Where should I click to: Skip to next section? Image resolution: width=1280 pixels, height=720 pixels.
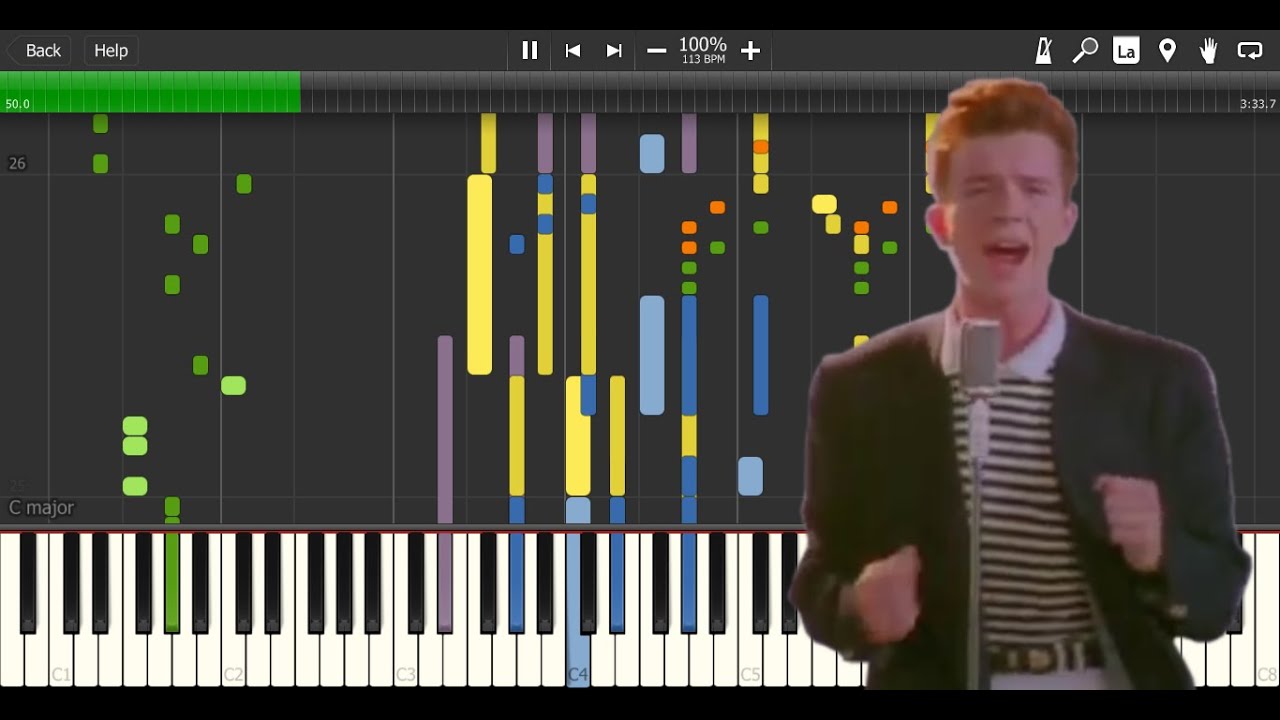coord(614,50)
